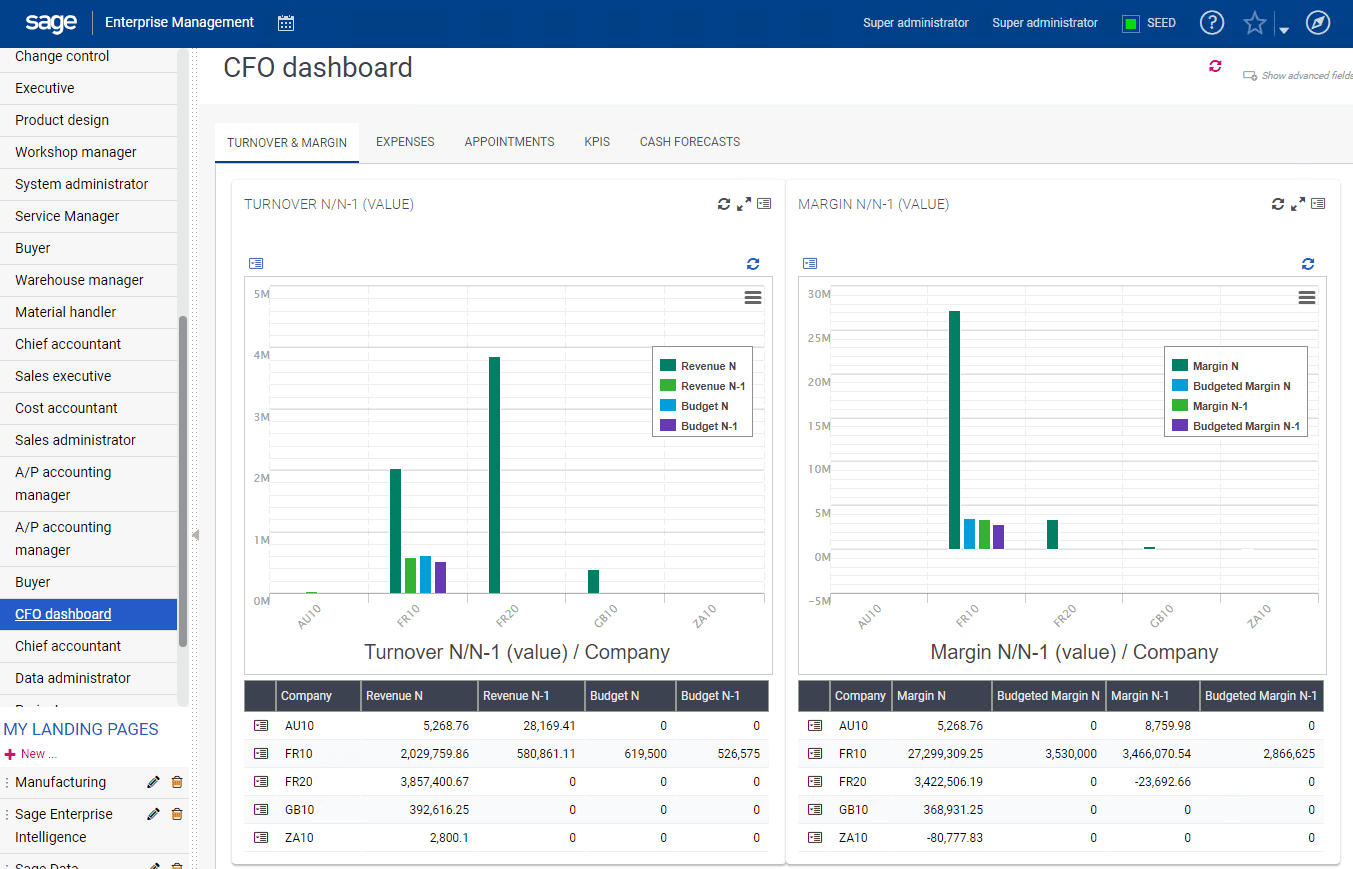
Task: Click the favorites star icon
Action: click(1255, 23)
